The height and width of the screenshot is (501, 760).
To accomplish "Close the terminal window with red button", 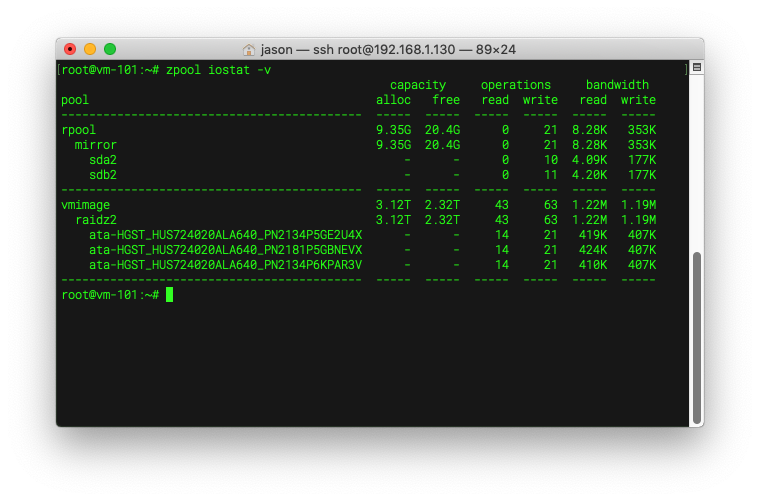I will [x=70, y=49].
